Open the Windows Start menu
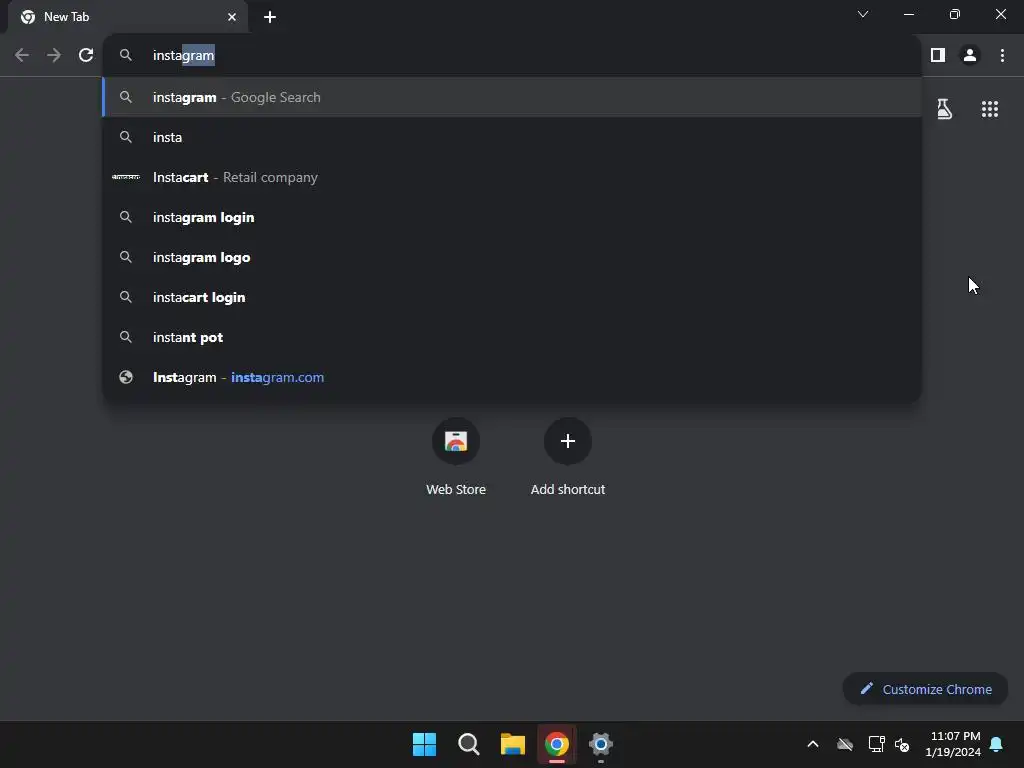This screenshot has height=768, width=1024. [424, 744]
